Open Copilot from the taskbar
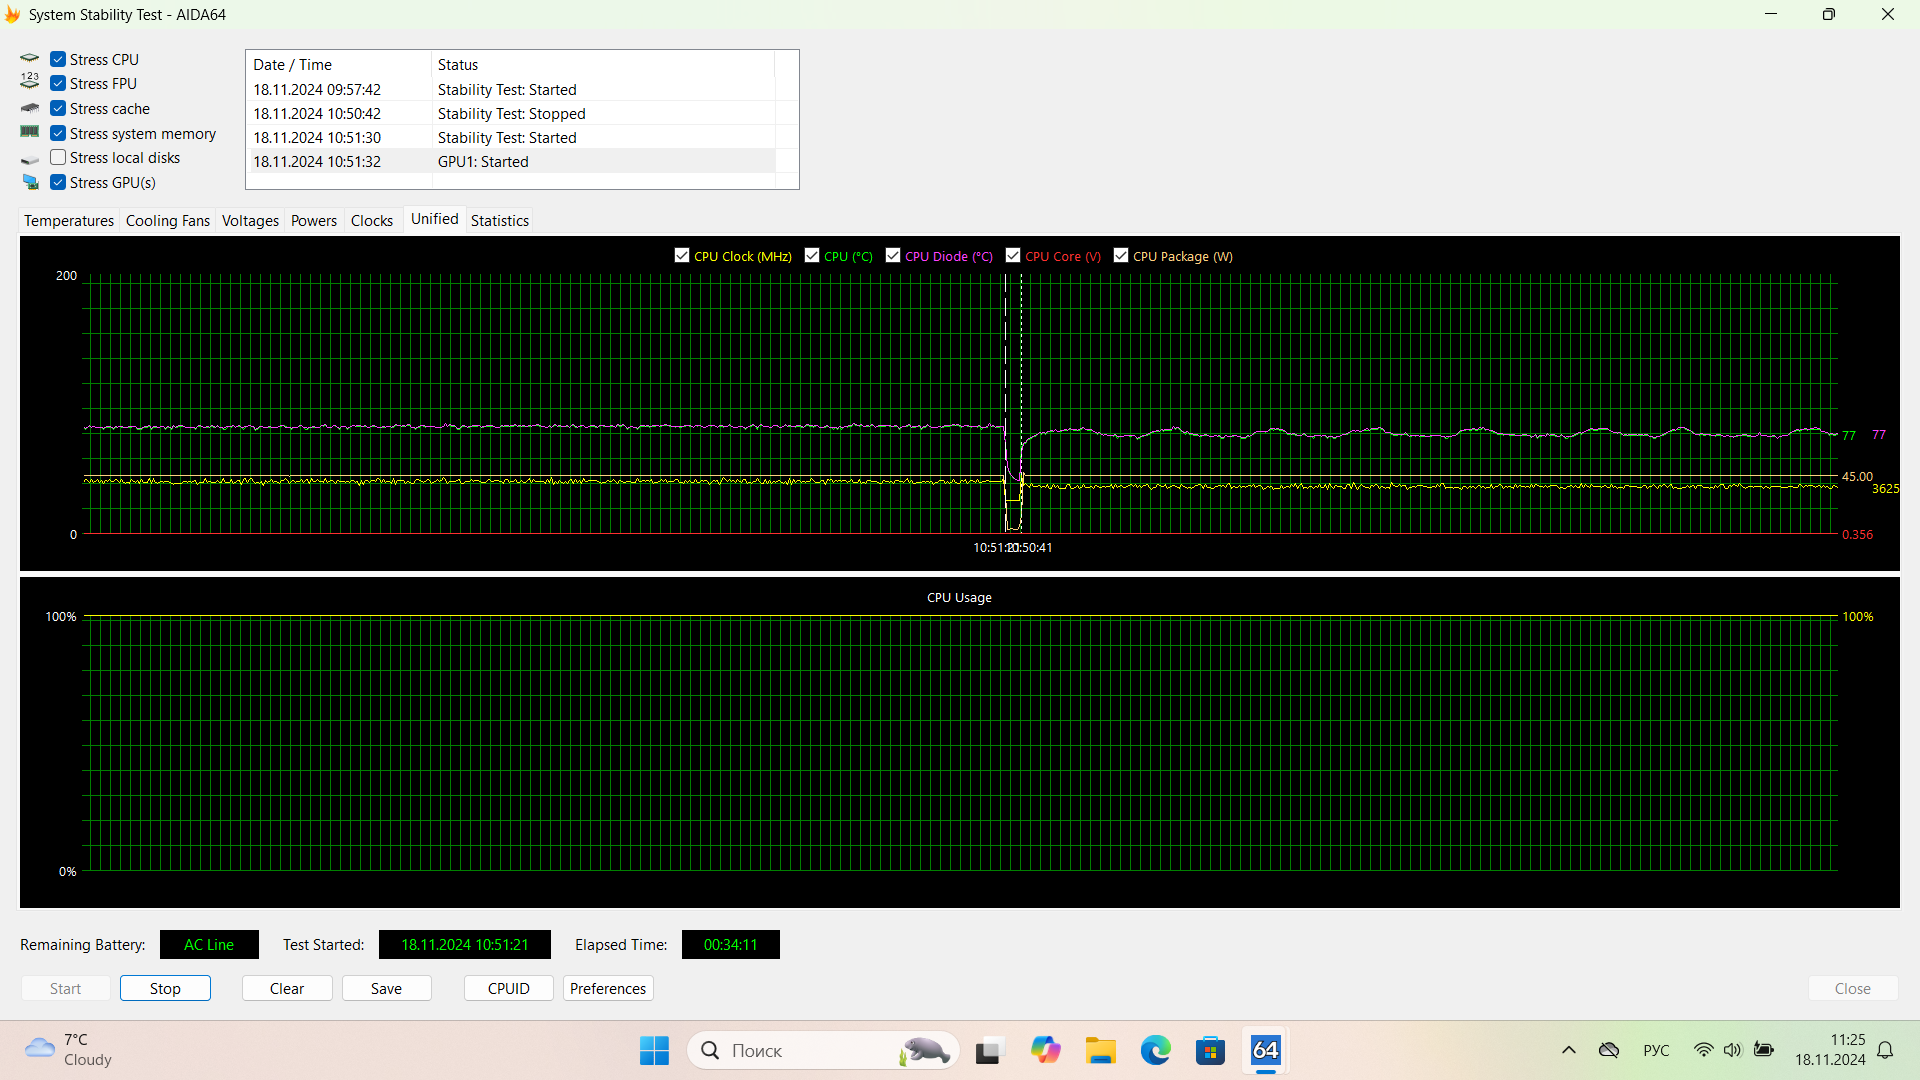The height and width of the screenshot is (1080, 1920). [x=1045, y=1051]
